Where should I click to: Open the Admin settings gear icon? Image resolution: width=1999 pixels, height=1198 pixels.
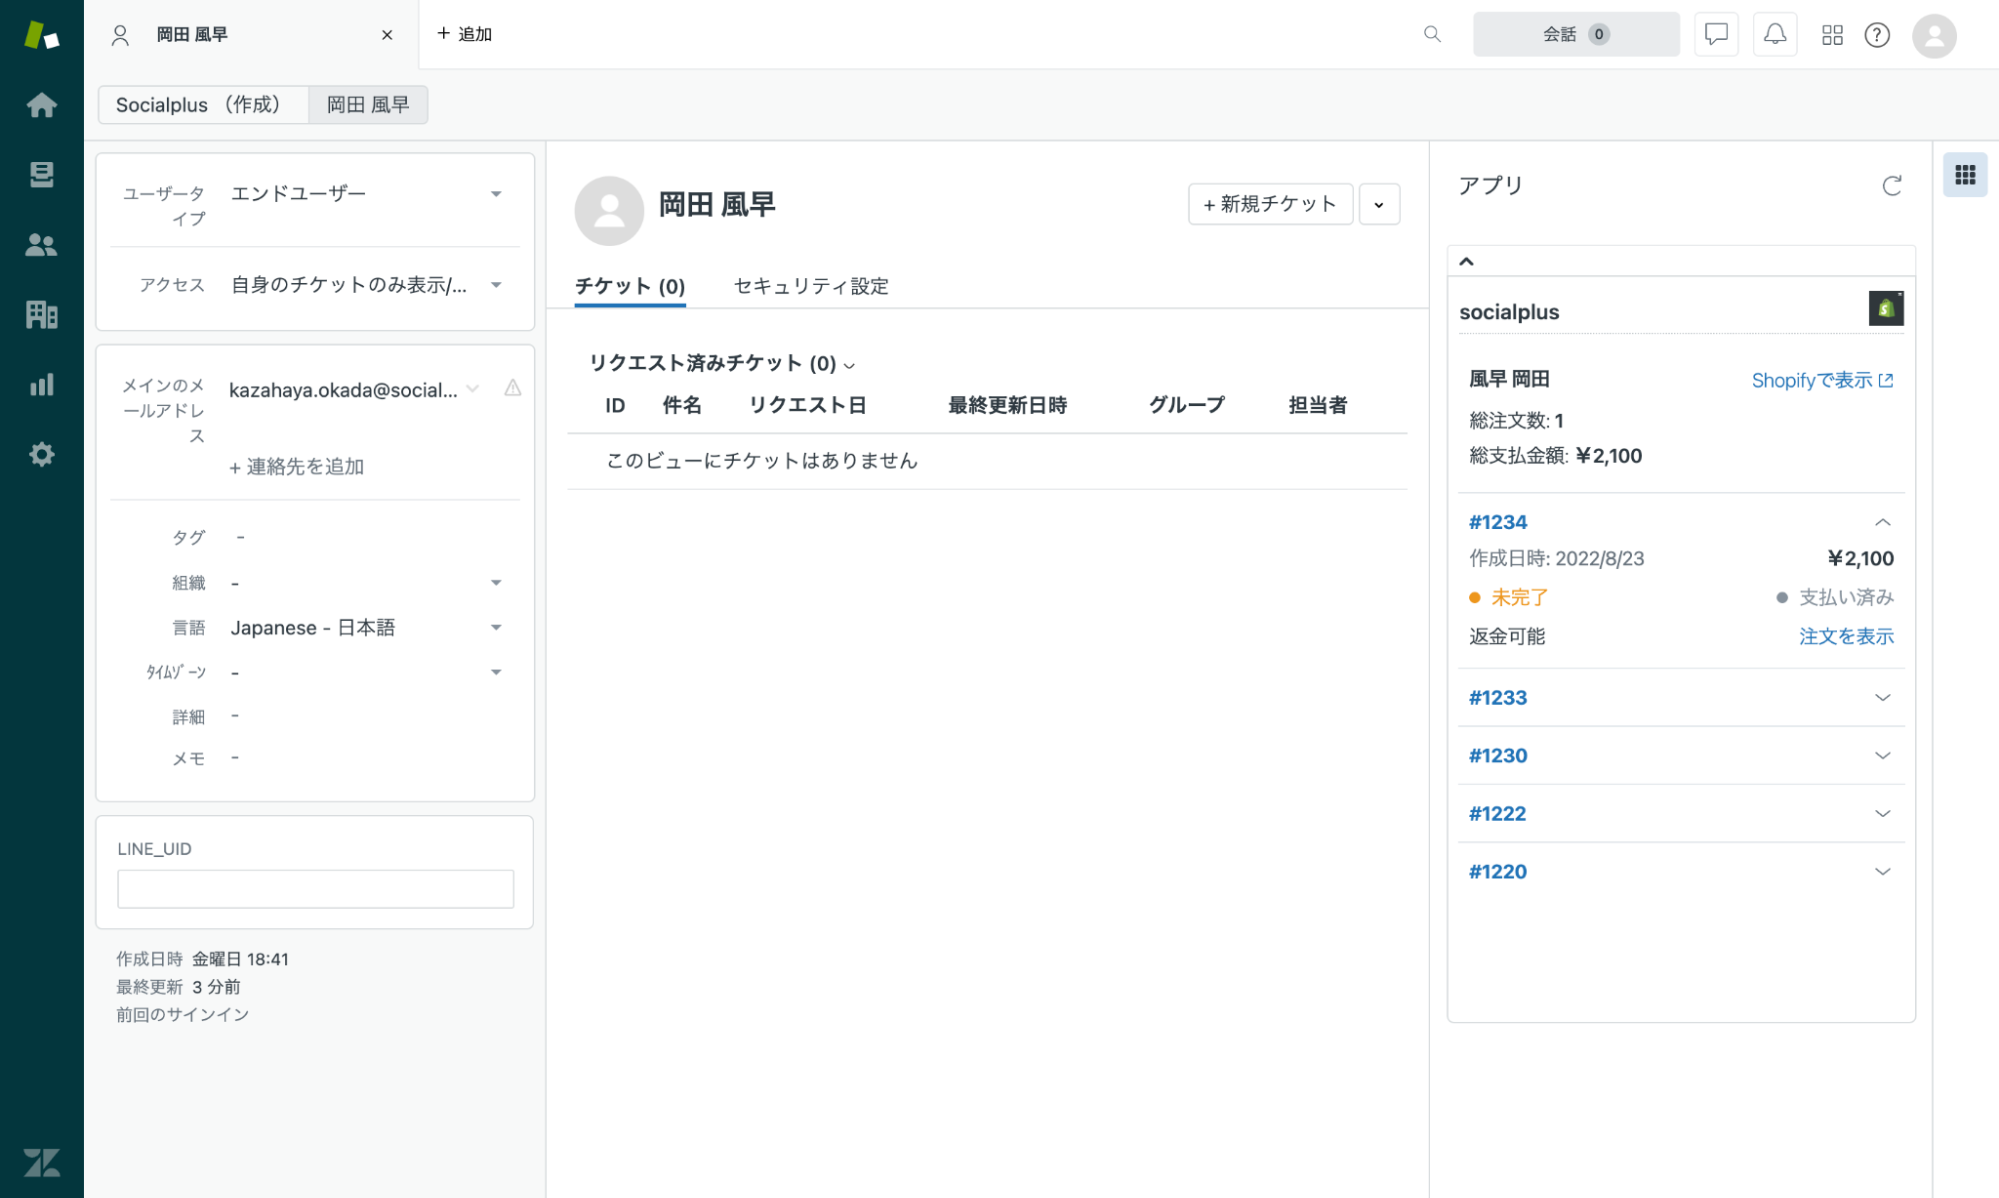click(42, 454)
